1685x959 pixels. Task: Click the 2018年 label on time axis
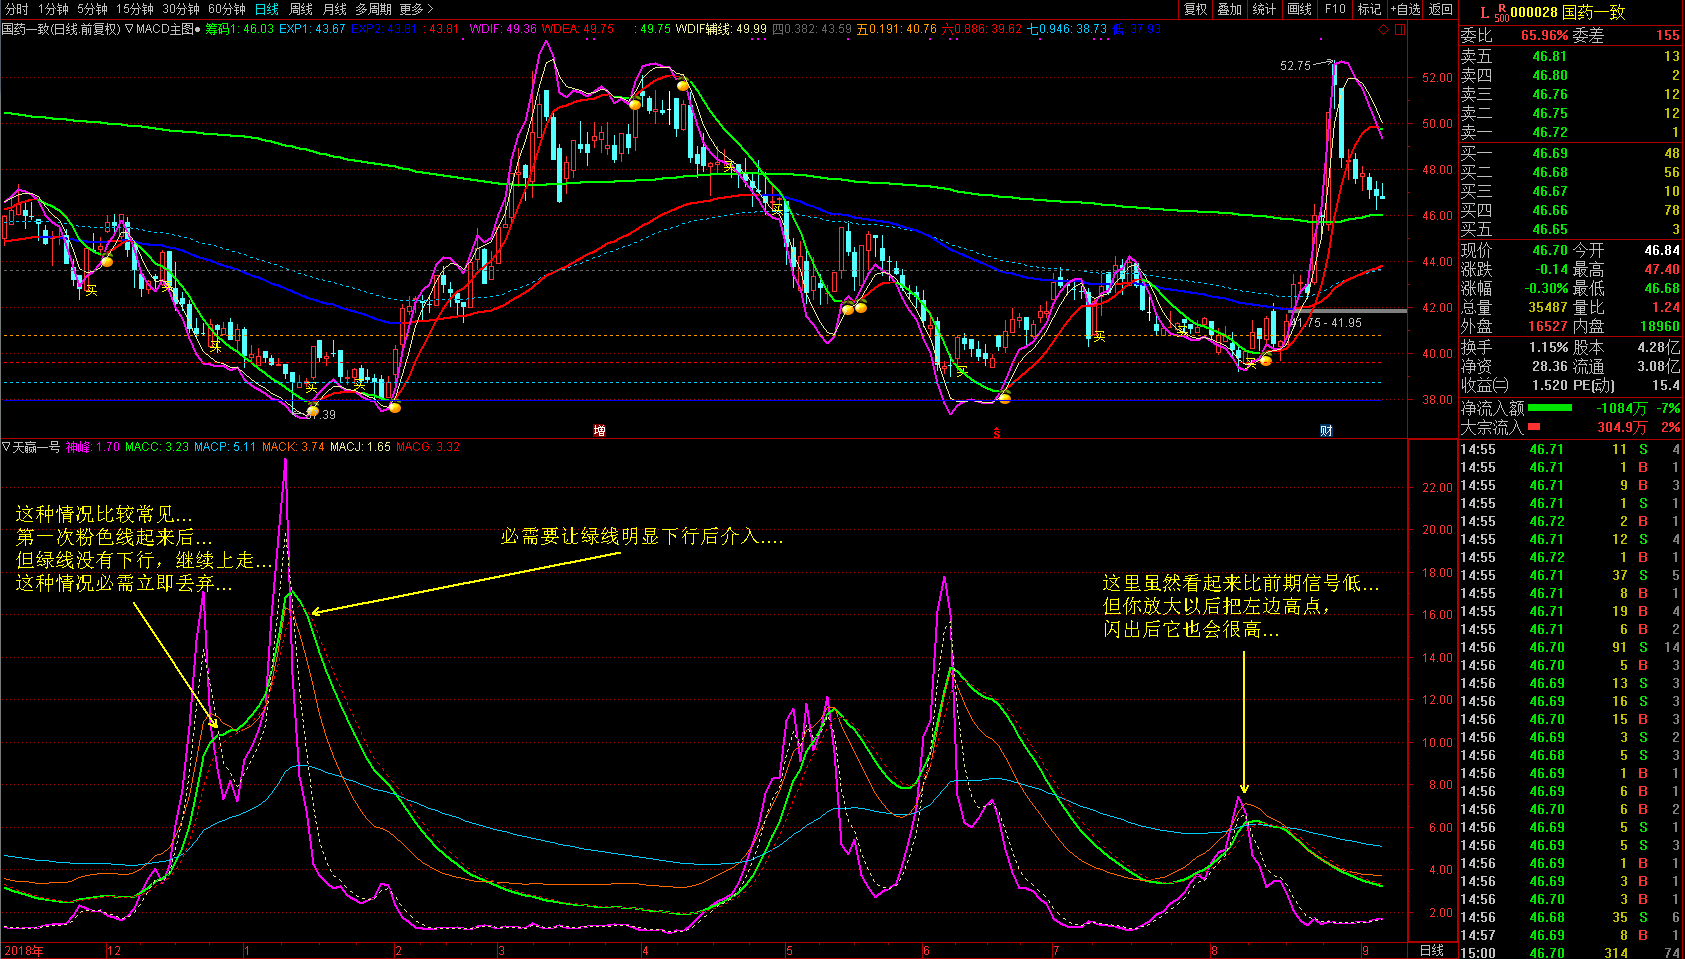tap(23, 951)
